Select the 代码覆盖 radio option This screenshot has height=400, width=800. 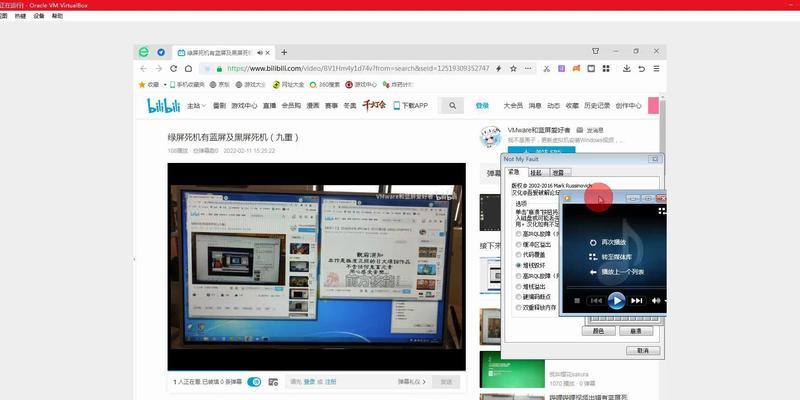click(x=518, y=255)
